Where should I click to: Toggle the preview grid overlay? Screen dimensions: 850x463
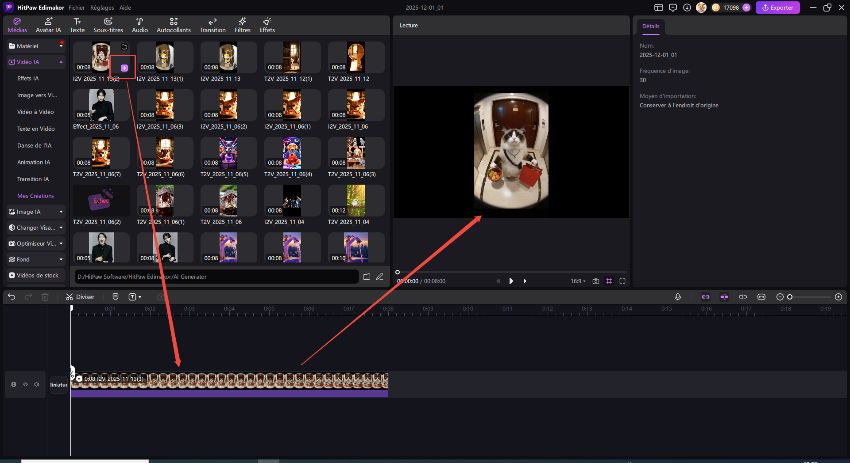608,281
